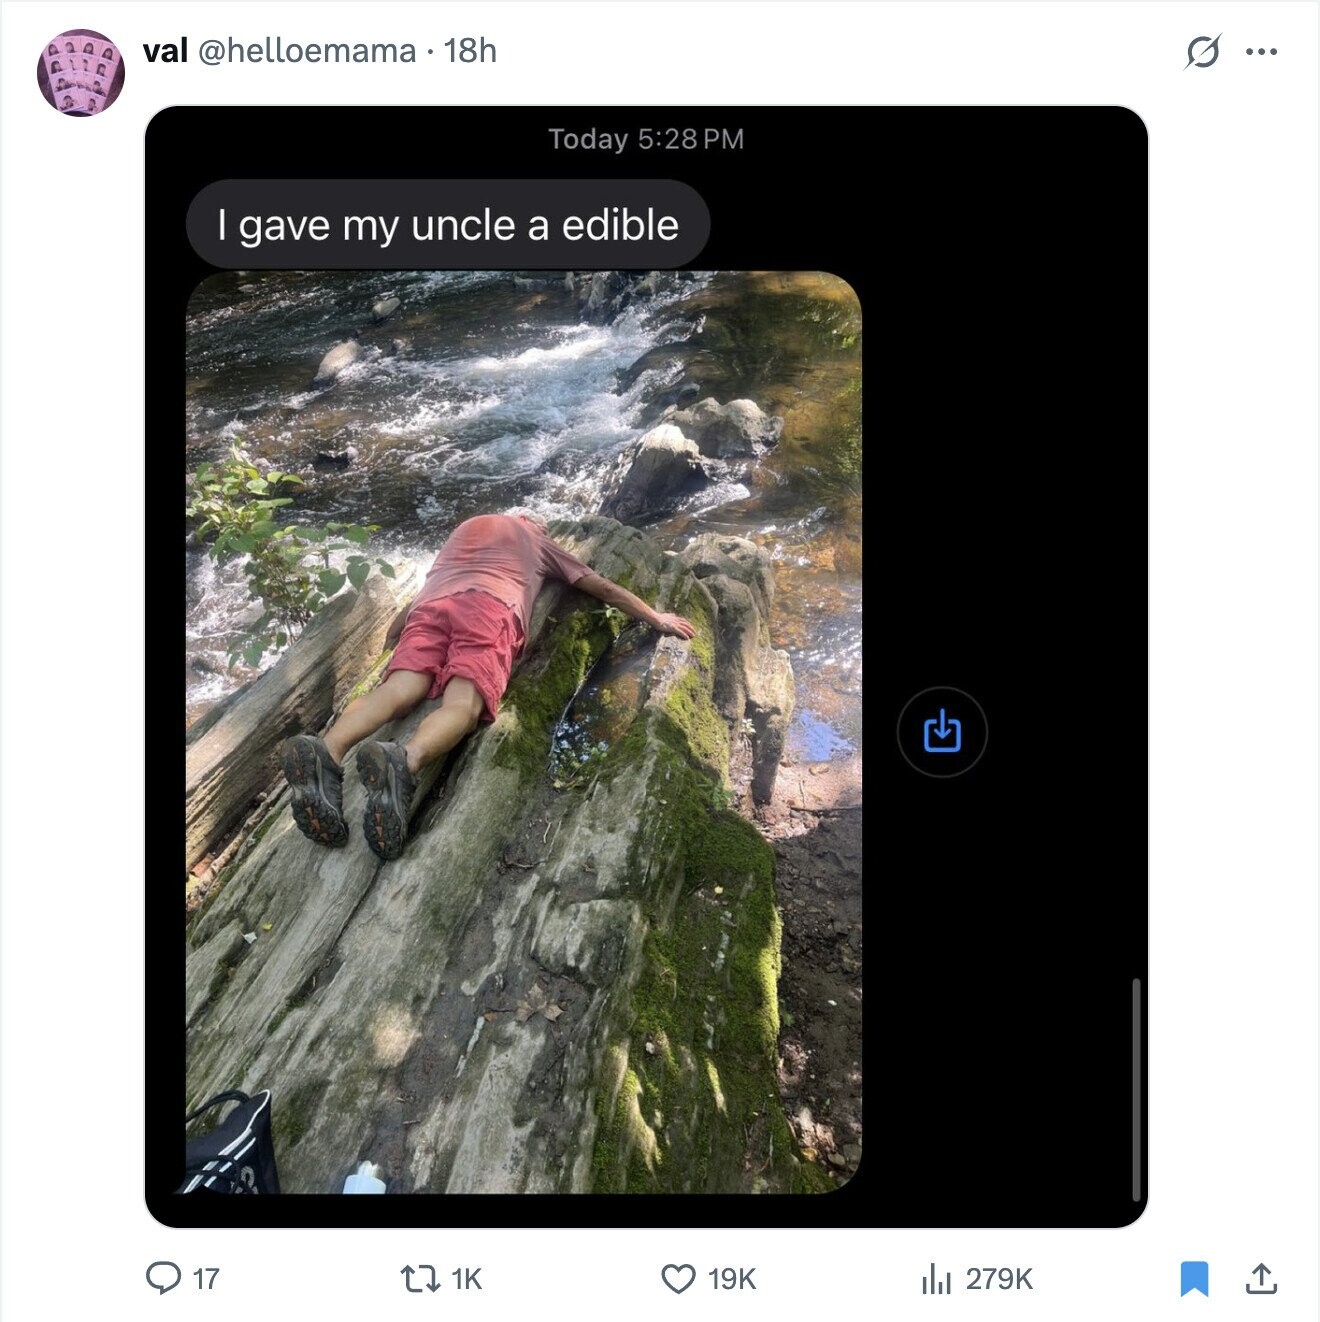Click the Grok explain-this-post icon

1202,51
